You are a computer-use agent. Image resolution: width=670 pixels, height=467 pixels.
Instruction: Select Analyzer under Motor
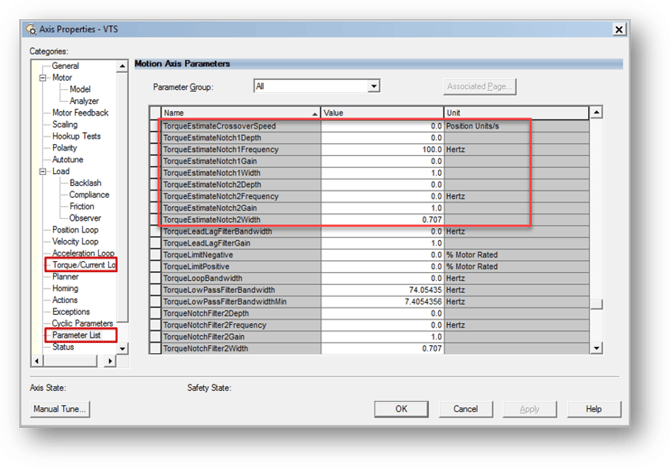(x=84, y=101)
